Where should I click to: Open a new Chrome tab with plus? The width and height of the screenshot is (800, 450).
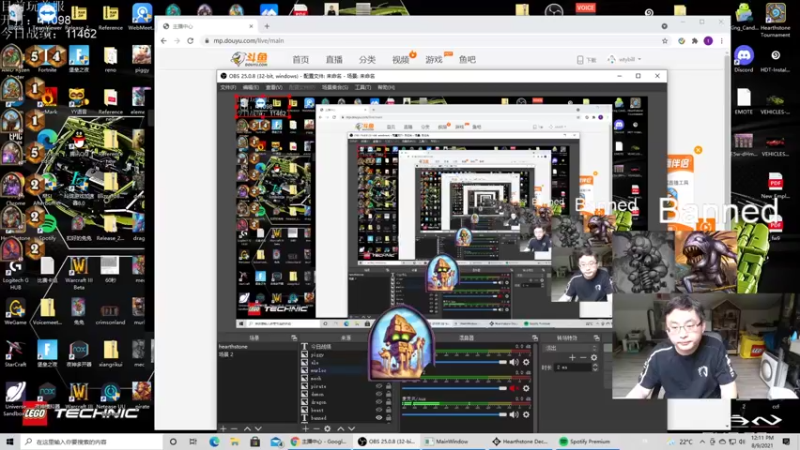267,26
